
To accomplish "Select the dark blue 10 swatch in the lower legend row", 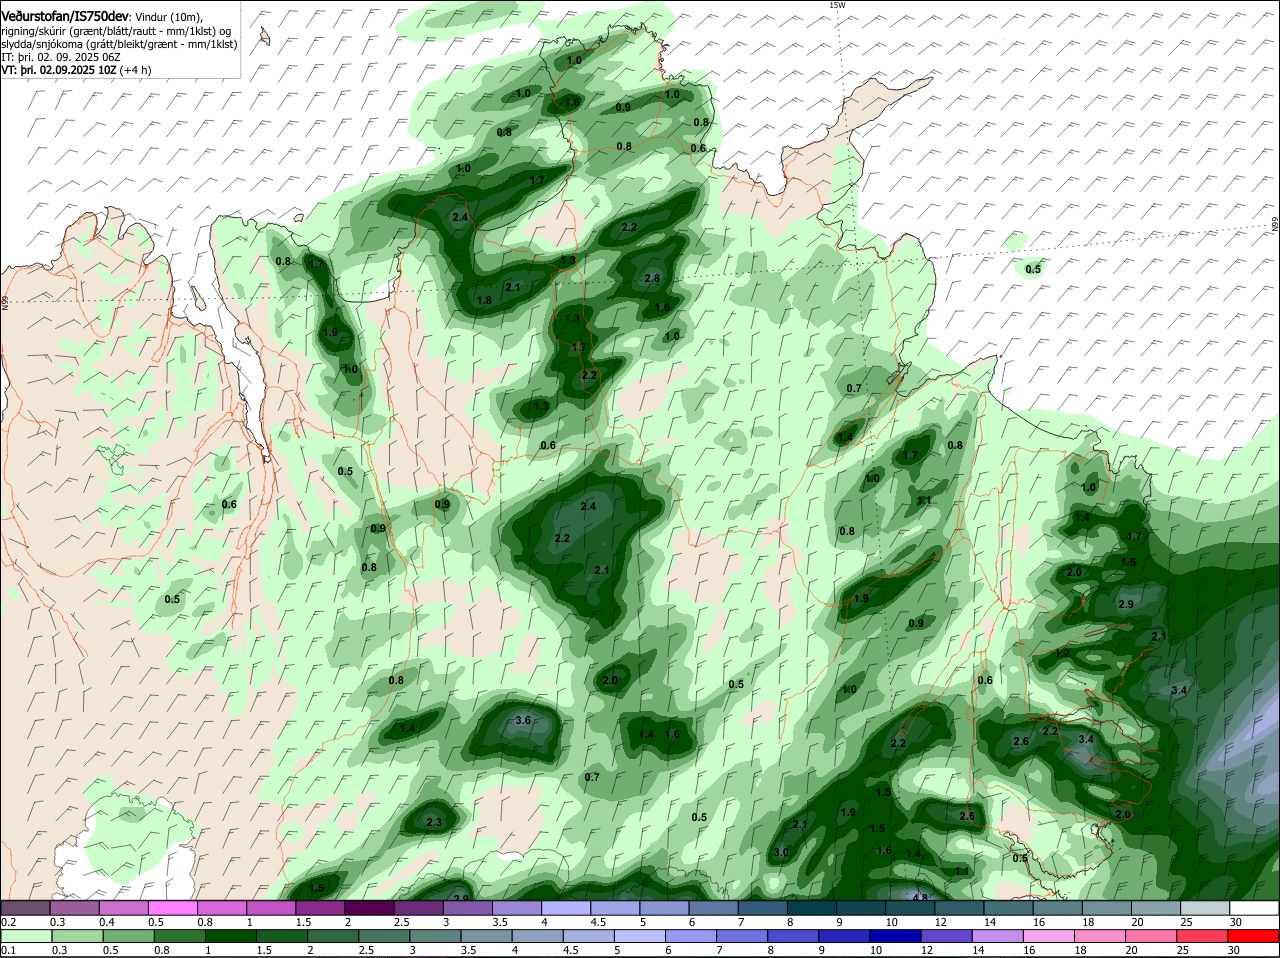I will 896,937.
